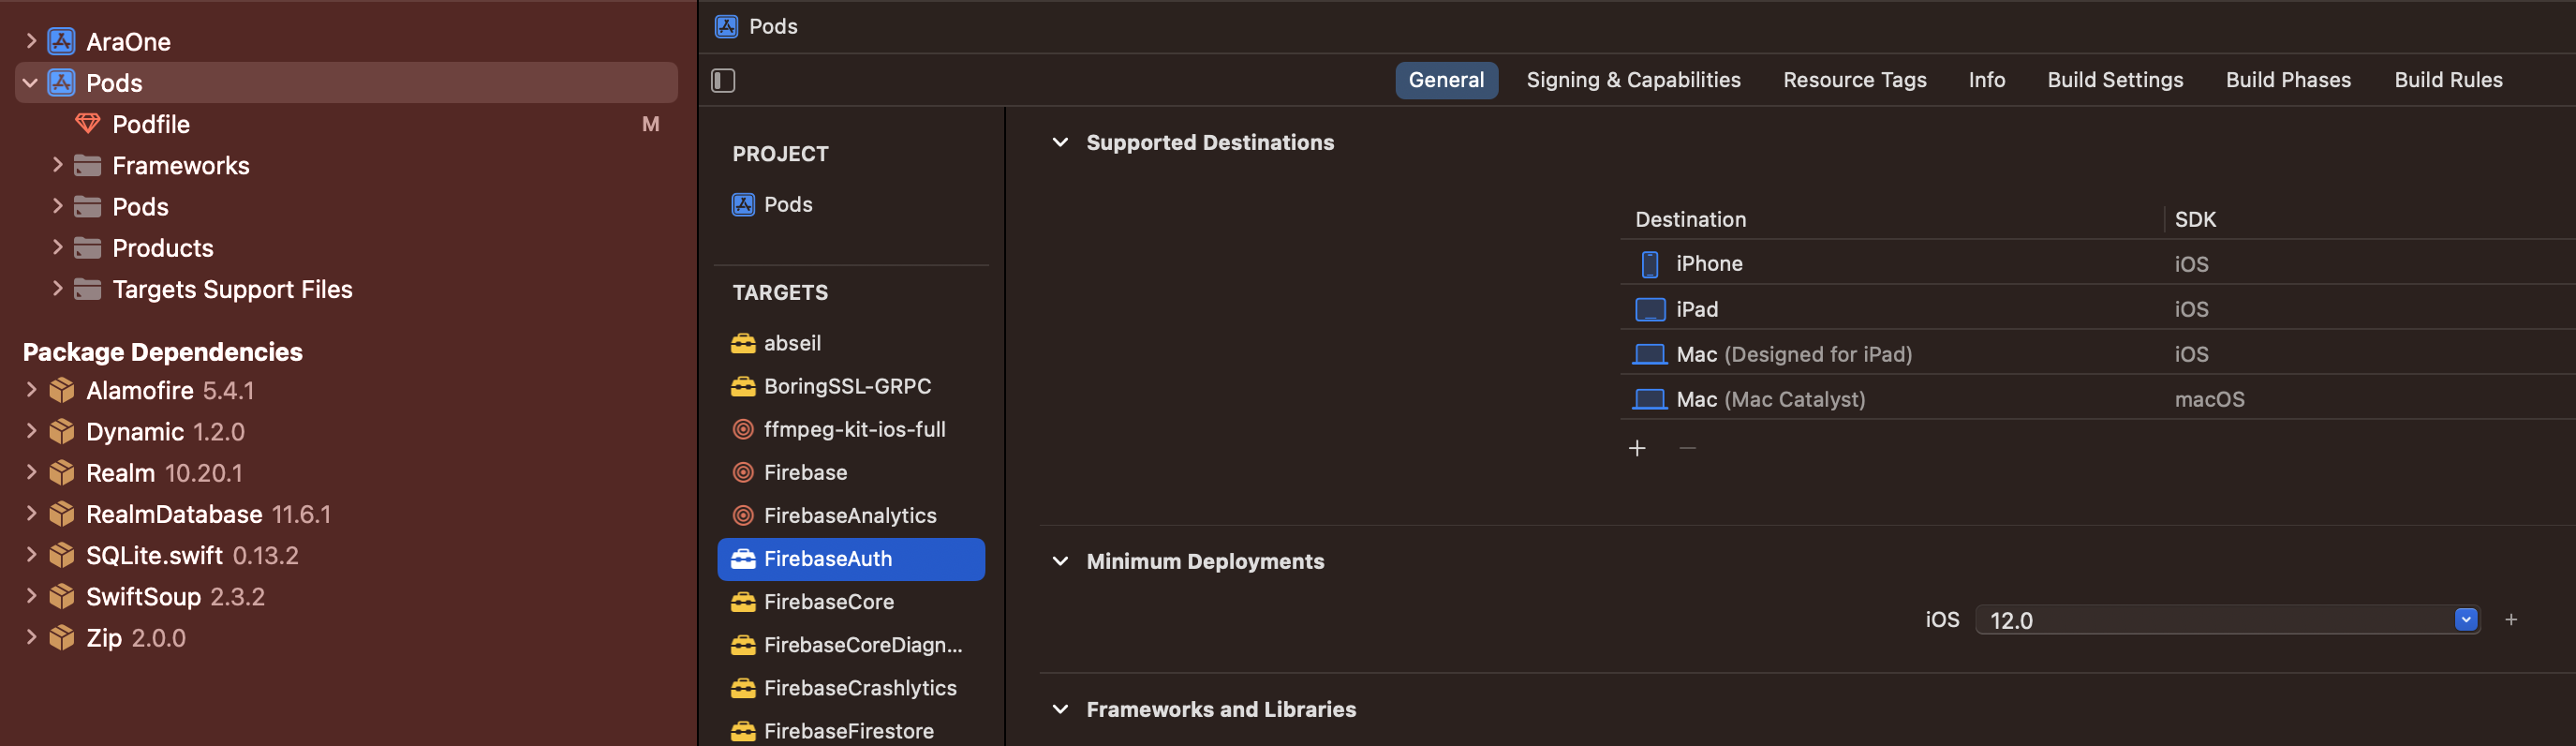This screenshot has height=746, width=2576.
Task: Click the ffmpeg-kit-ios-full aggregate target icon
Action: (743, 429)
